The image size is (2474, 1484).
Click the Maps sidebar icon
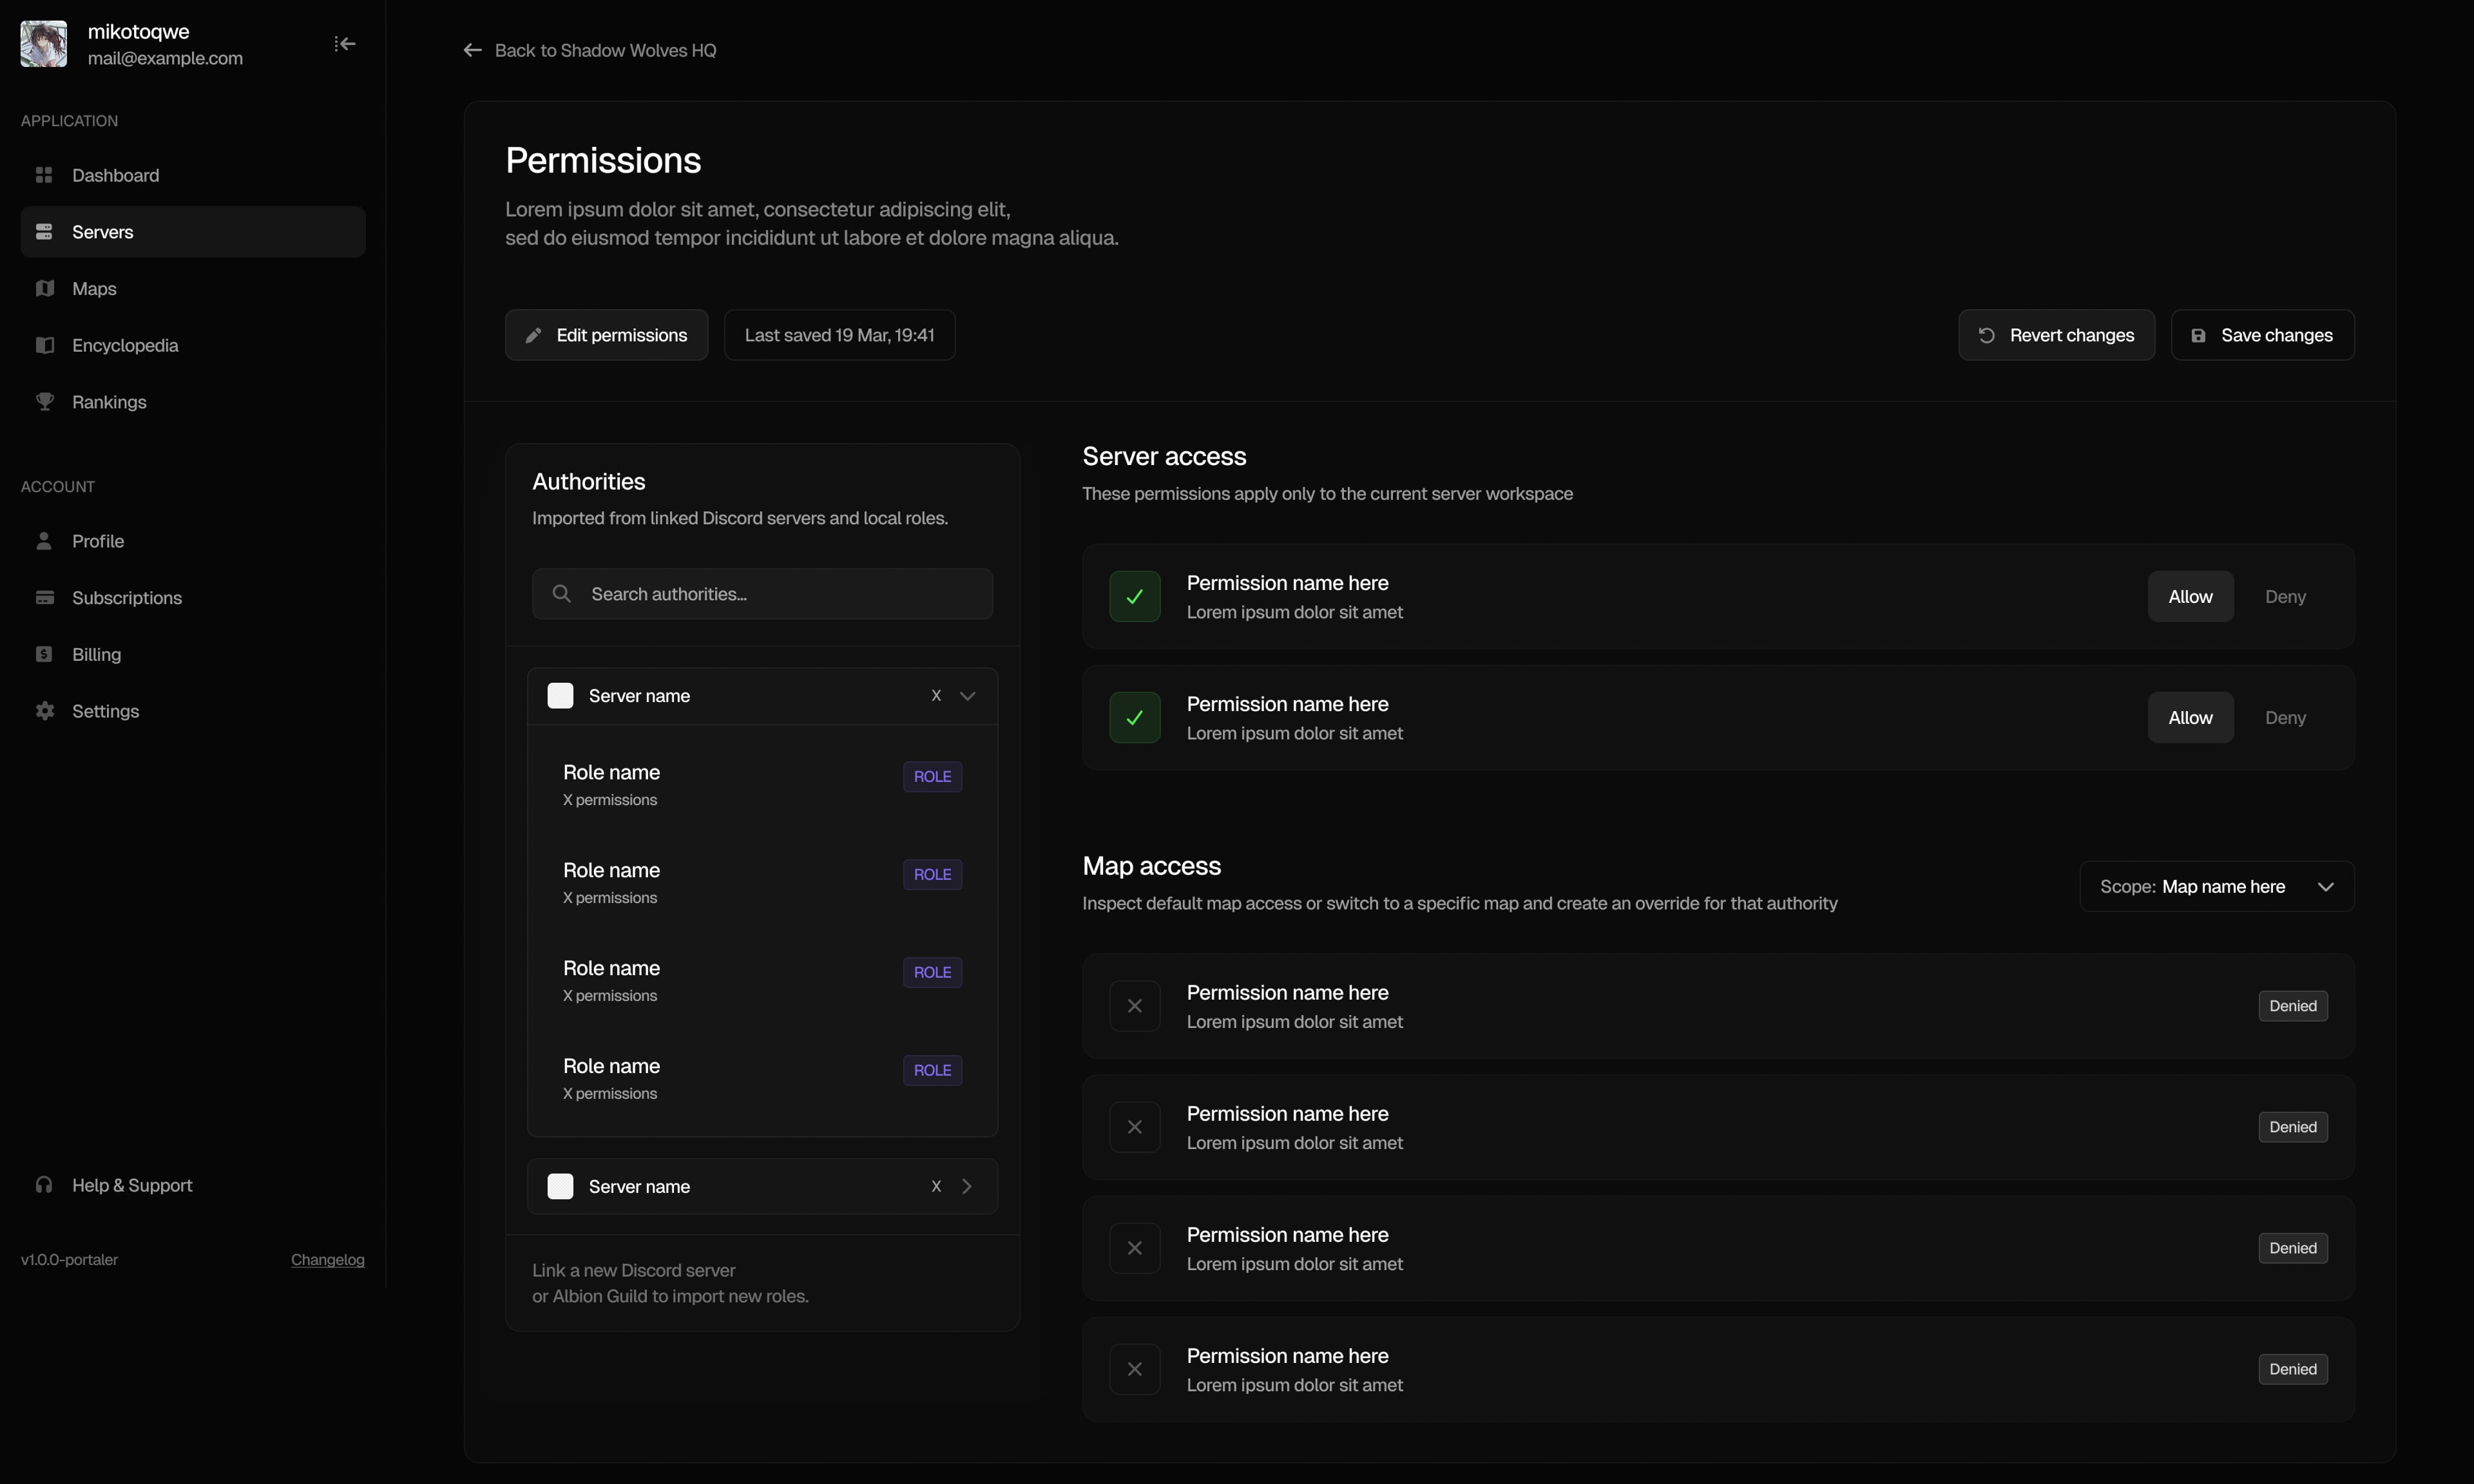tap(44, 288)
